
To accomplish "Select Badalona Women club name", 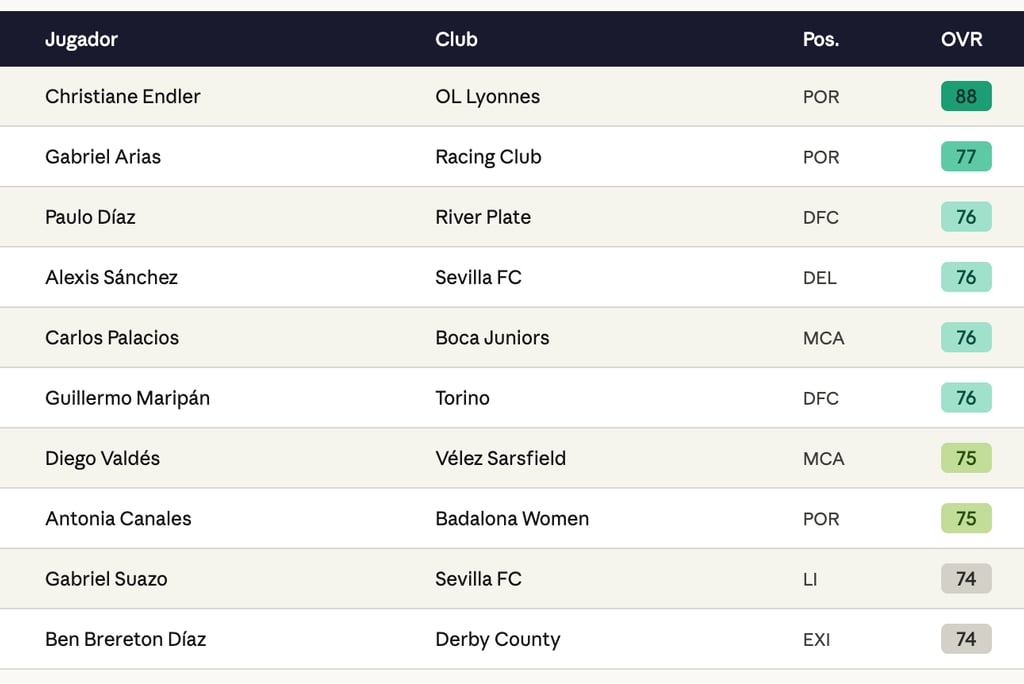I will pos(512,518).
